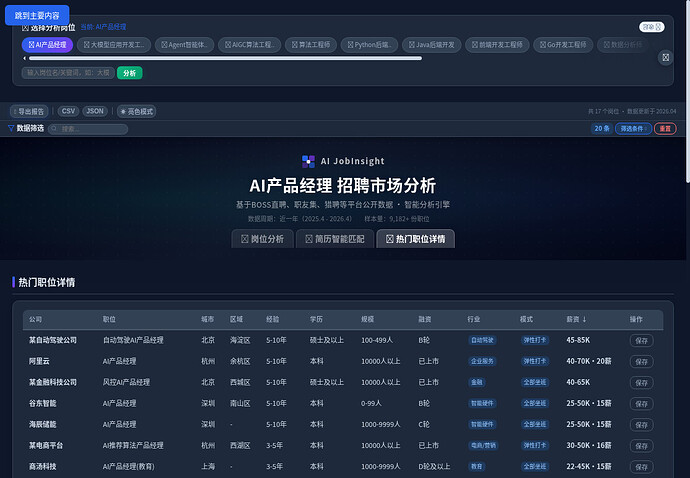Switch to the 热门职位详情 tab
690x478 pixels.
415,239
